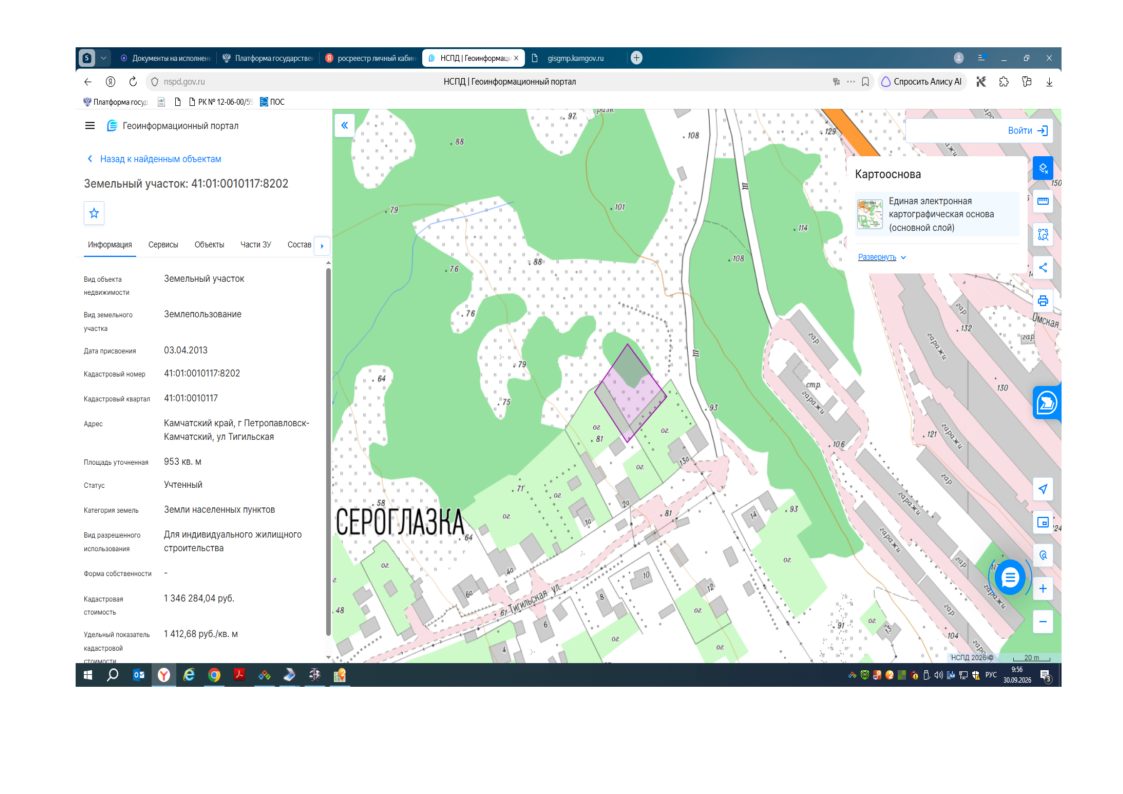Show more tabs with the arrow after Состав

point(322,246)
